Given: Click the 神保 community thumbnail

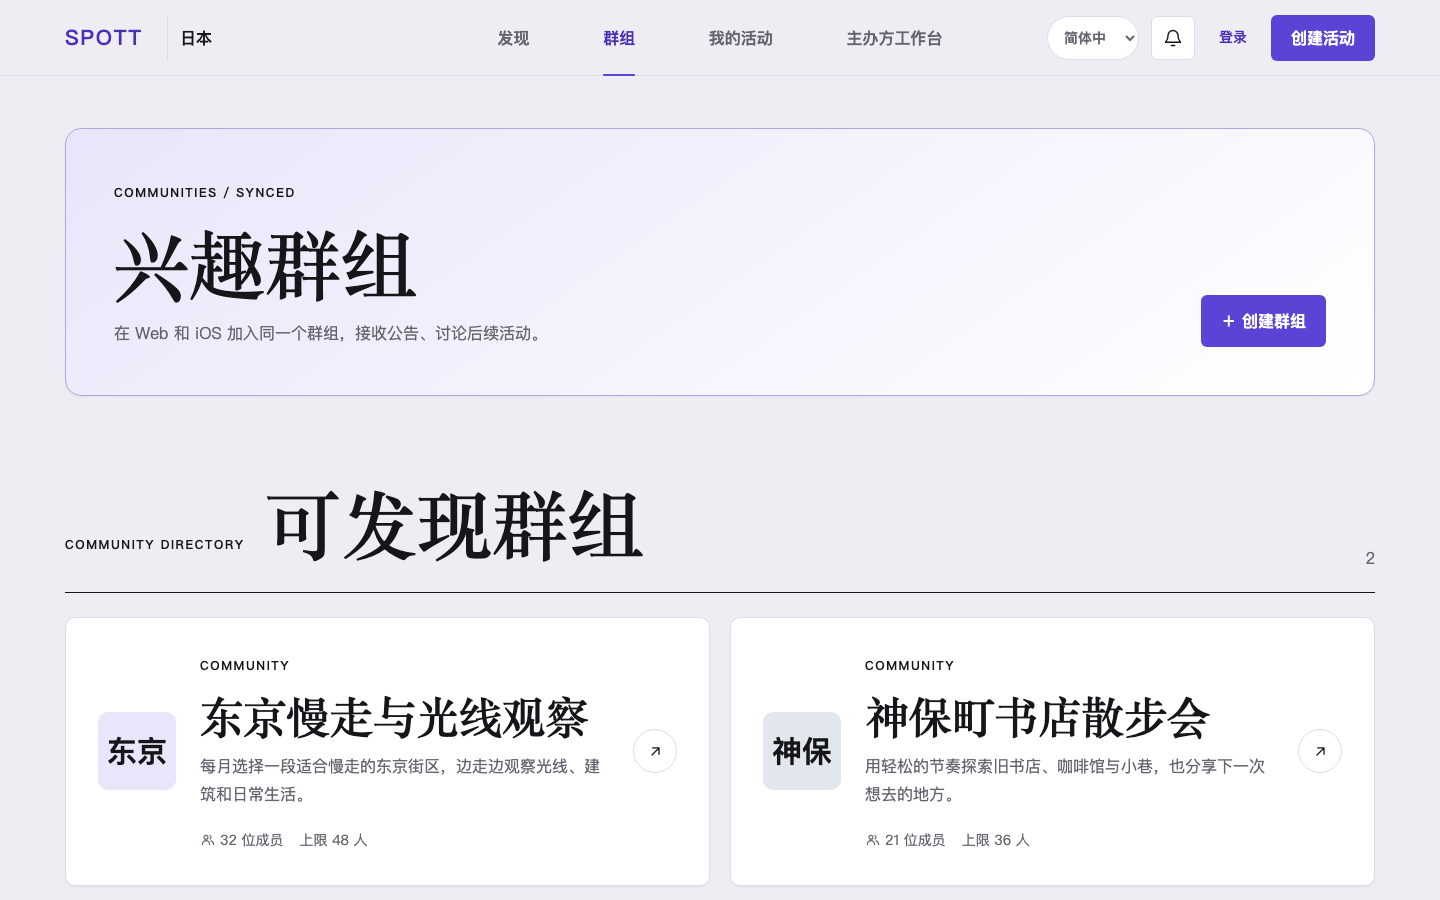Looking at the screenshot, I should [802, 751].
